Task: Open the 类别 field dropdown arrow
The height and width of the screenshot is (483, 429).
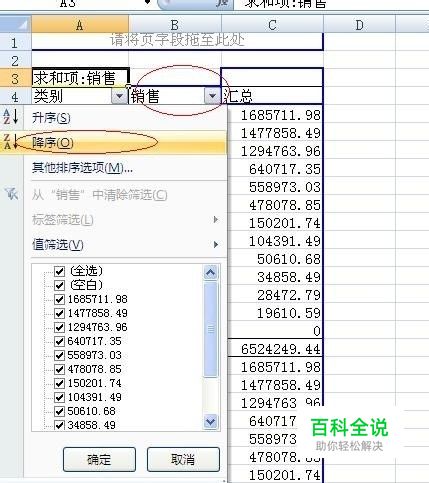Action: [120, 96]
